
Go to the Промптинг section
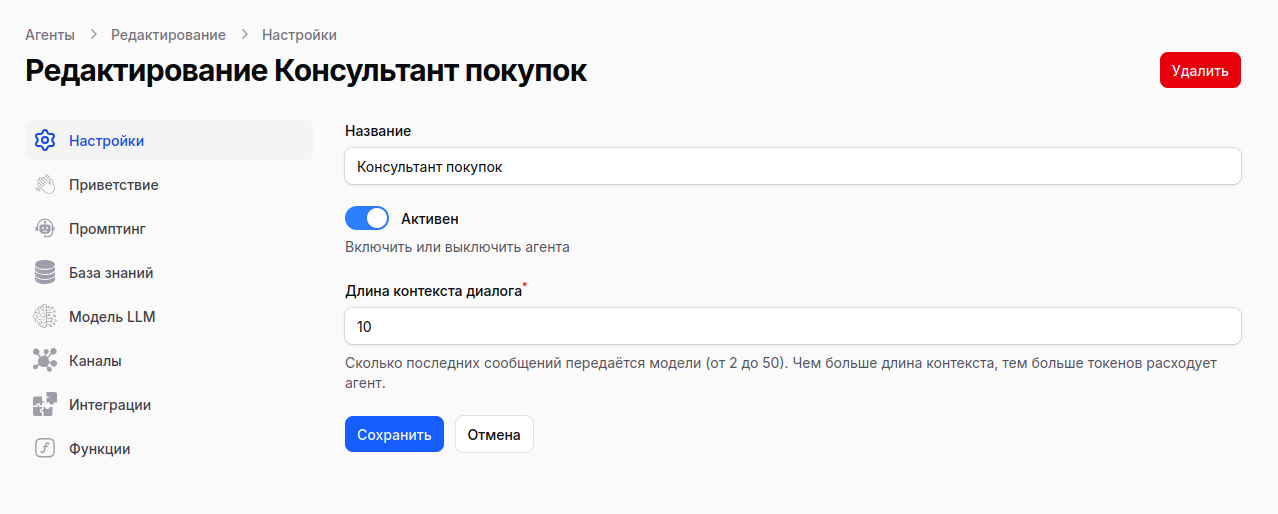(x=169, y=229)
